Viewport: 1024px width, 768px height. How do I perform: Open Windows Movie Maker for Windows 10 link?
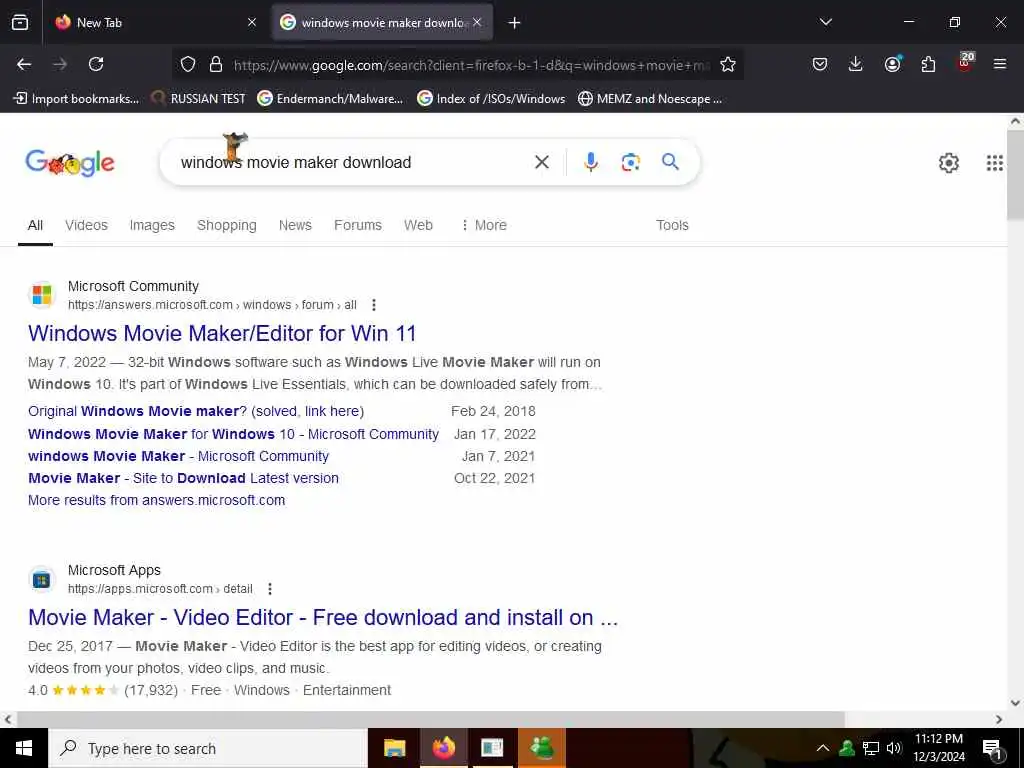(x=233, y=434)
